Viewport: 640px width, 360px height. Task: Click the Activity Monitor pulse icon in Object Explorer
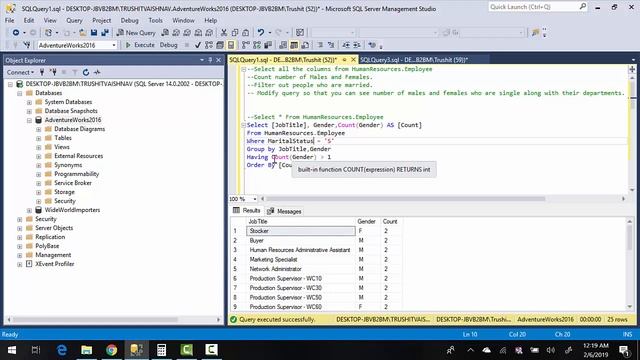97,72
